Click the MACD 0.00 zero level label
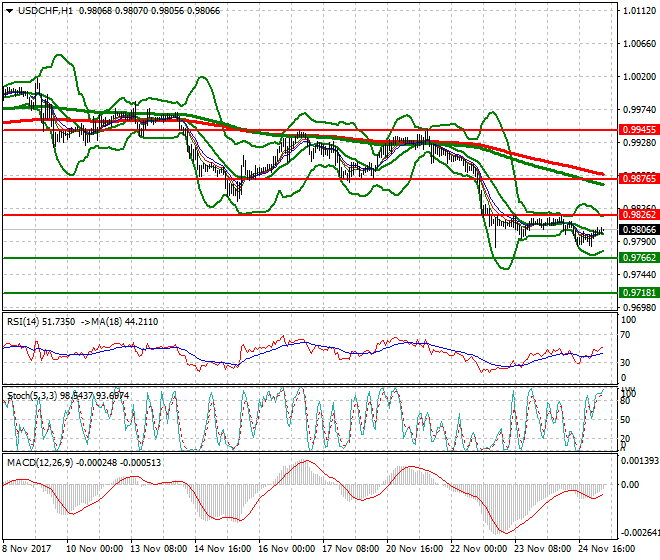This screenshot has width=660, height=560. (630, 485)
